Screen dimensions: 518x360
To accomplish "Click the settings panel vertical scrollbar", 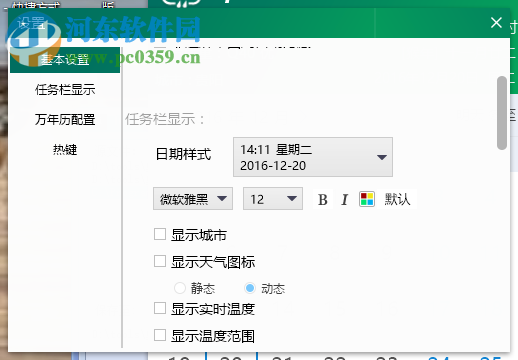I will point(502,113).
